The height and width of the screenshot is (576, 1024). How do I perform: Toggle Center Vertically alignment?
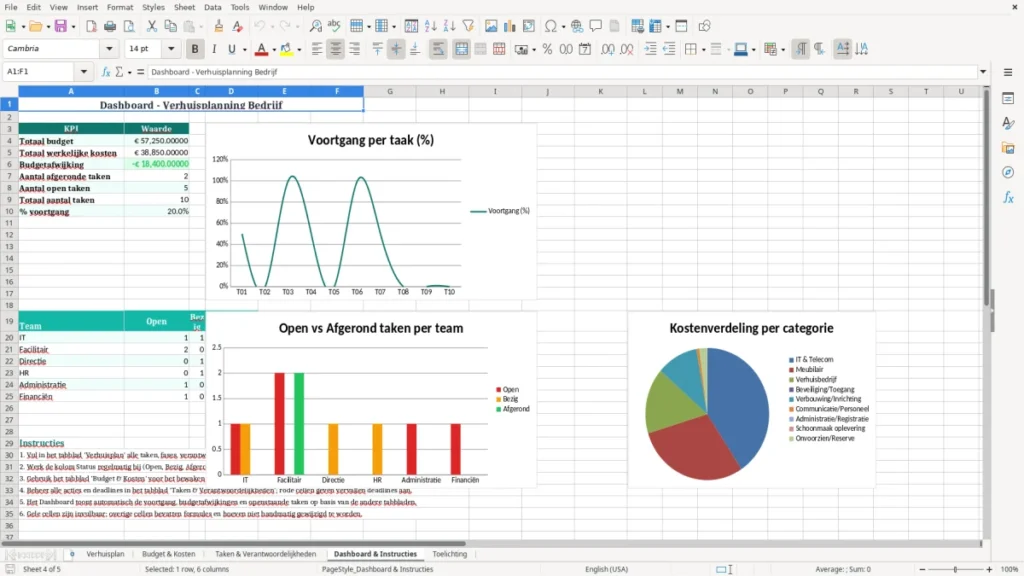[x=396, y=49]
